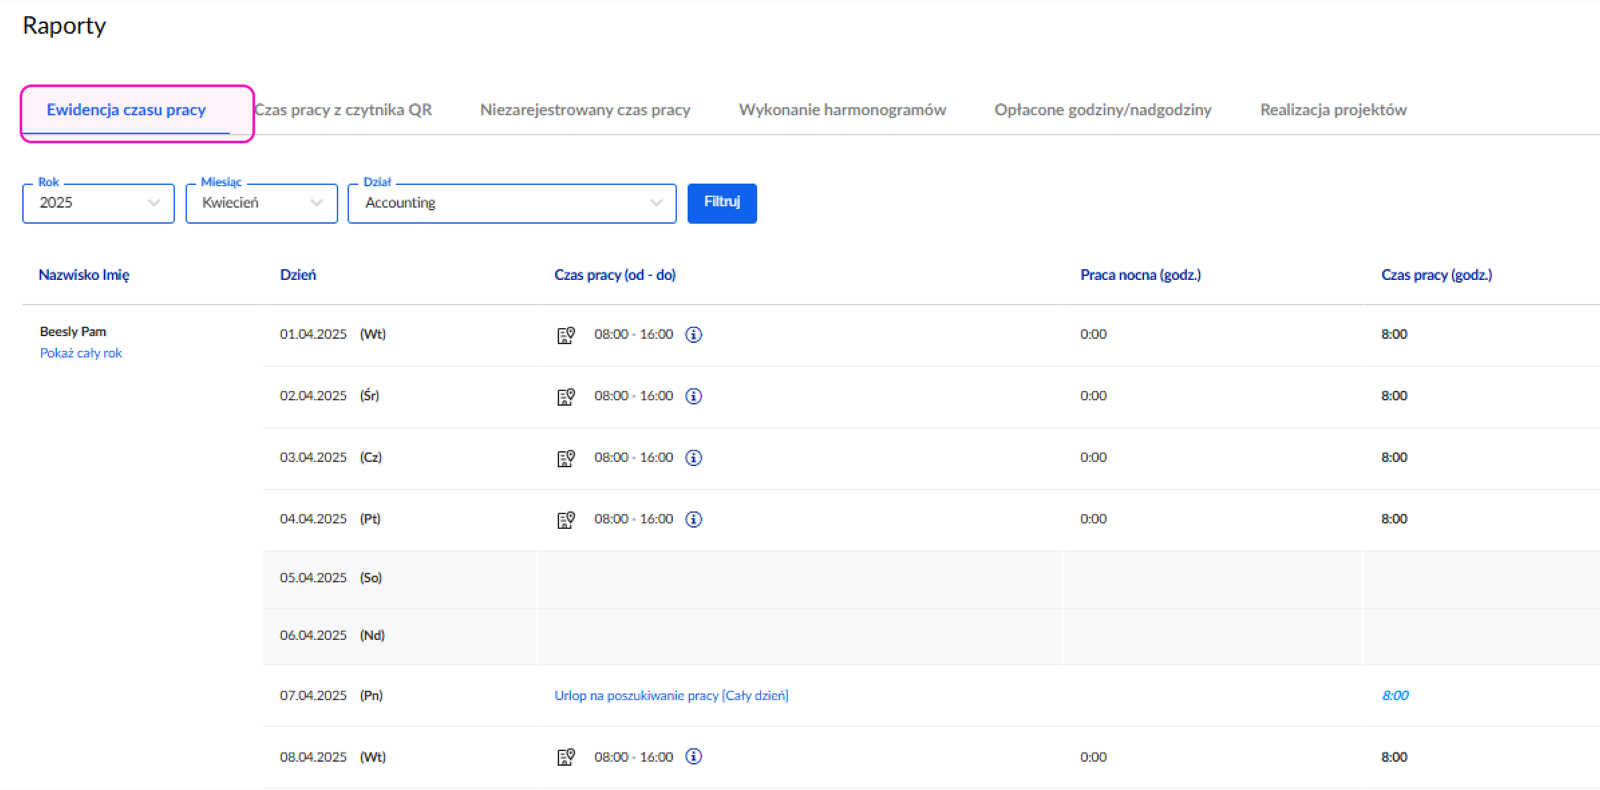
Task: Click the location icon in the 03.04.2025 row
Action: click(x=566, y=458)
